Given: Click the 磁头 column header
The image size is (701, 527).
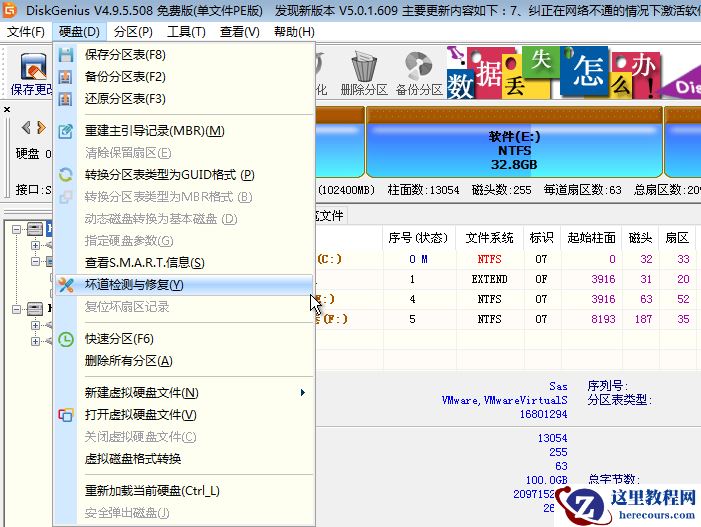Looking at the screenshot, I should pos(640,238).
